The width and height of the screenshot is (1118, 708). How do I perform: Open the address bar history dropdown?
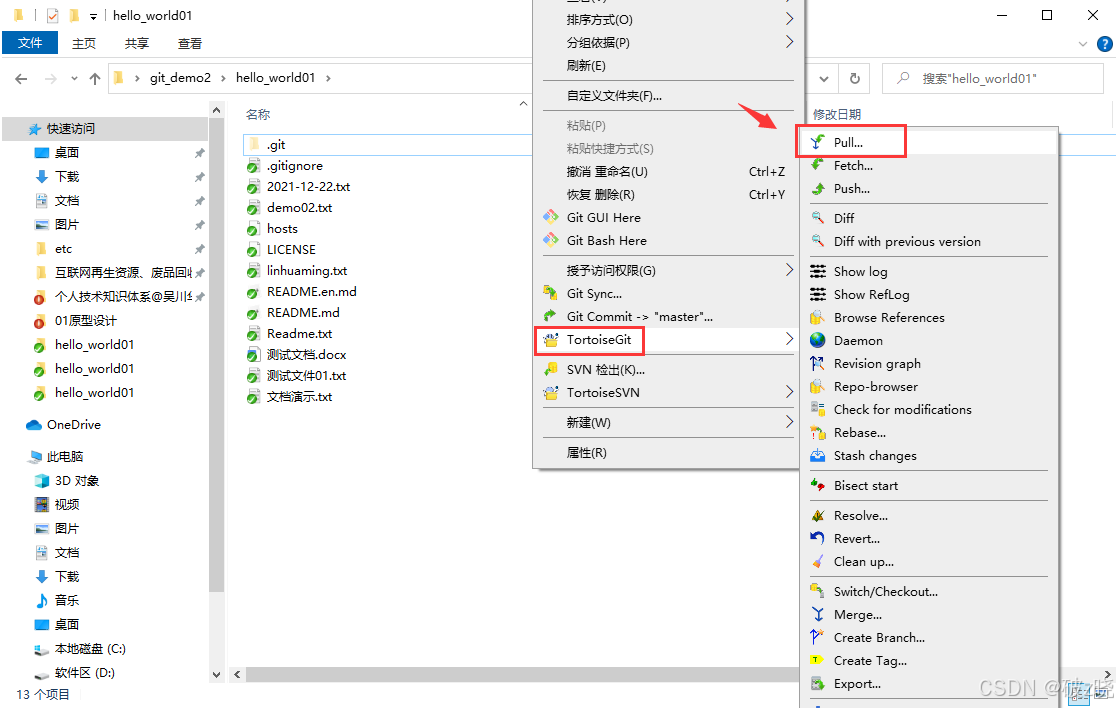tap(824, 78)
